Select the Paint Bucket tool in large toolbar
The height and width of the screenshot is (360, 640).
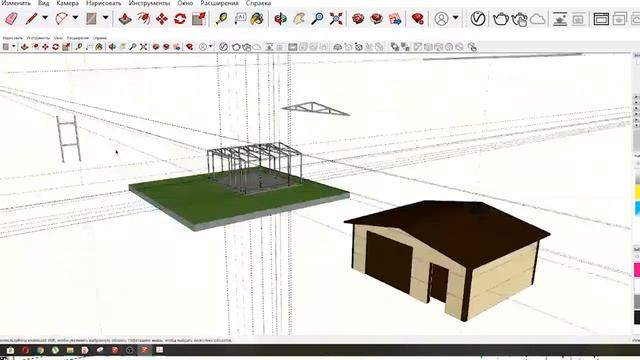coord(257,19)
